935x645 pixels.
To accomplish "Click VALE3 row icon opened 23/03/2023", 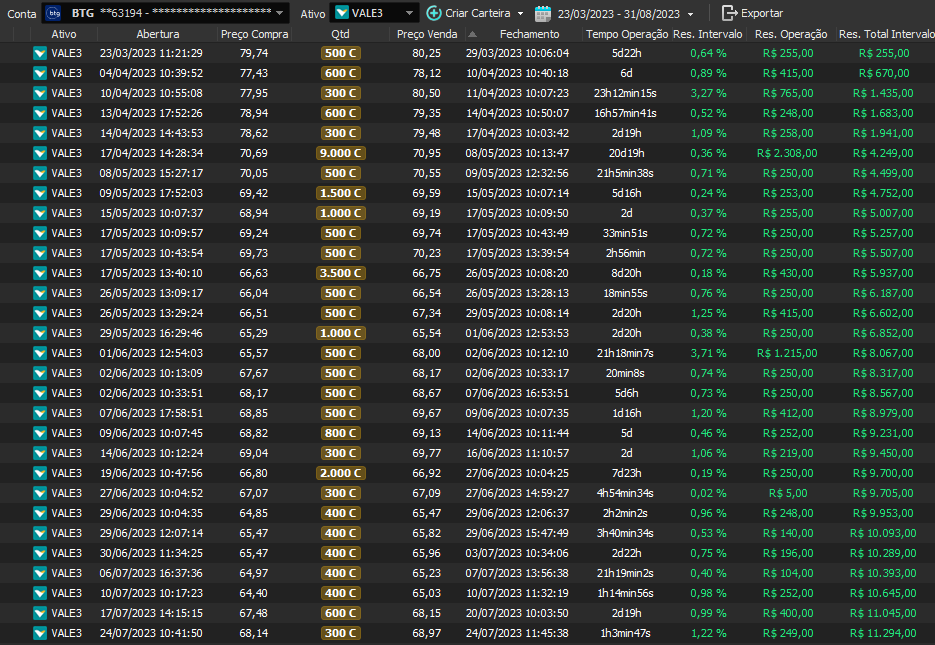I will click(40, 53).
